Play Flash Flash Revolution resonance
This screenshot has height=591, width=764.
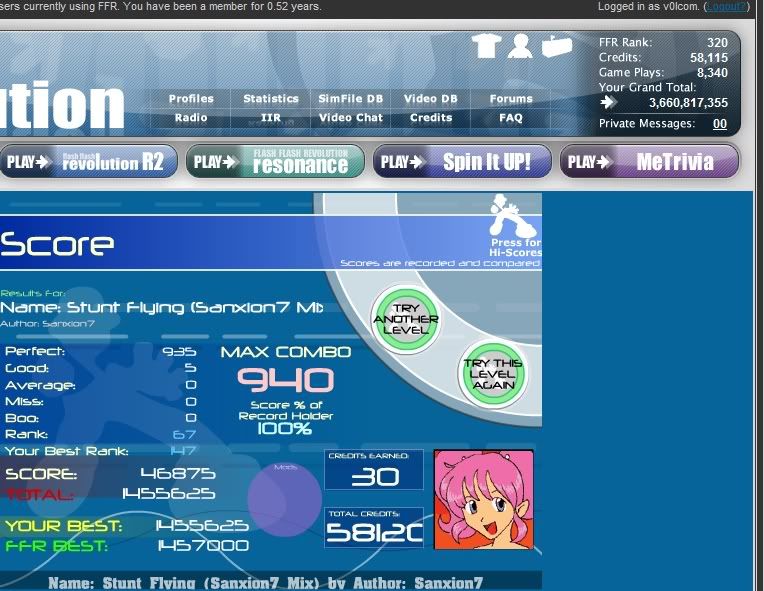coord(275,161)
